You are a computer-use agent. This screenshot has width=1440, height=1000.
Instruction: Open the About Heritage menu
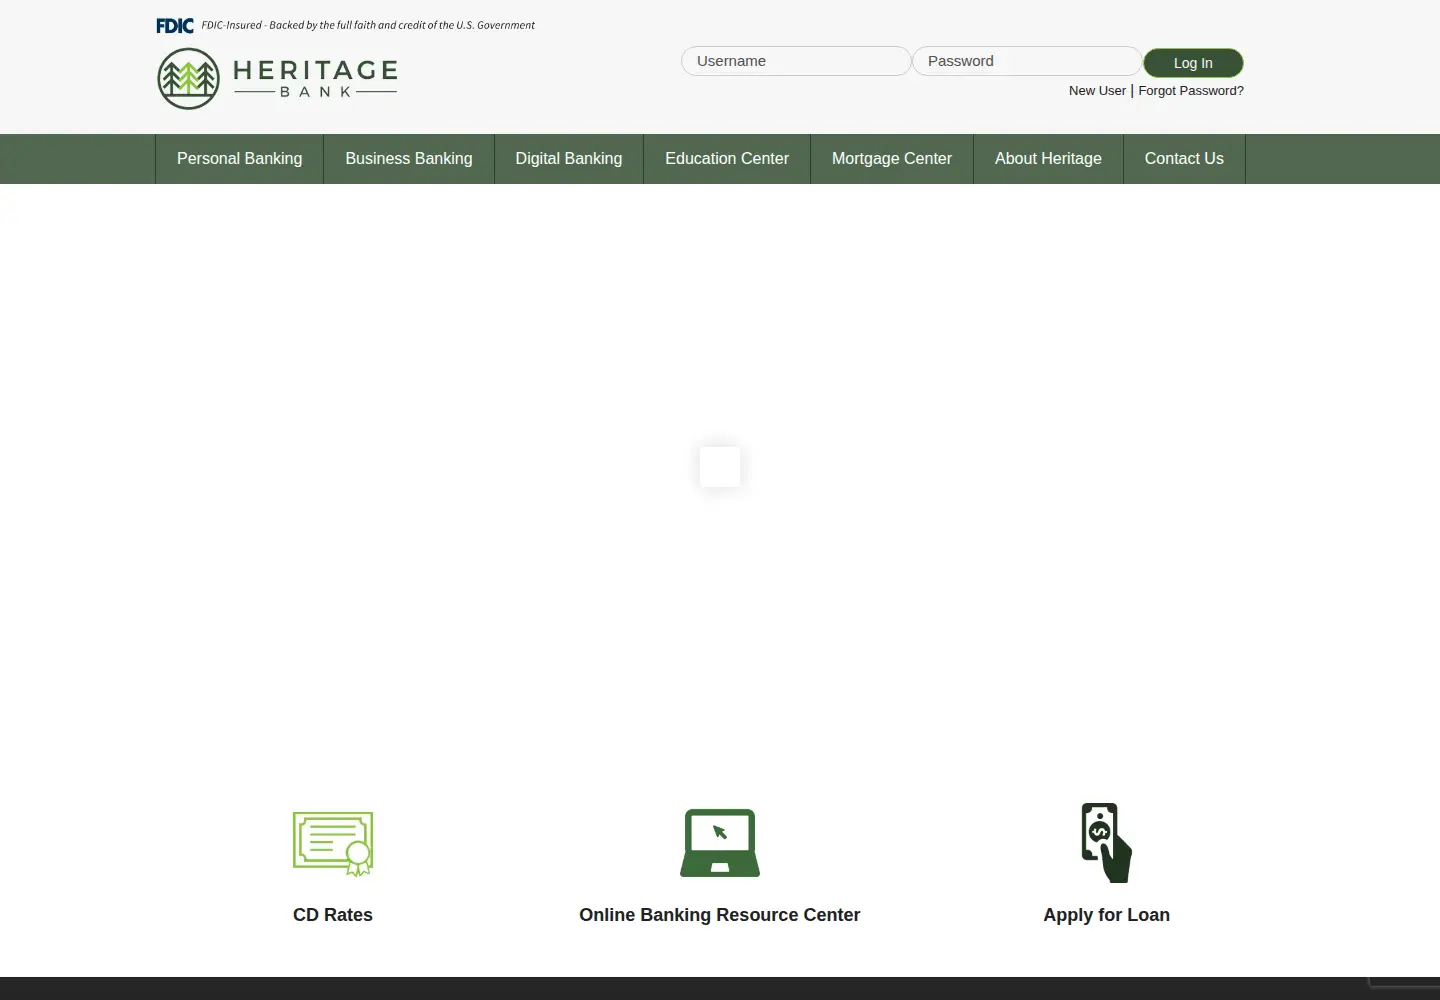pos(1048,159)
